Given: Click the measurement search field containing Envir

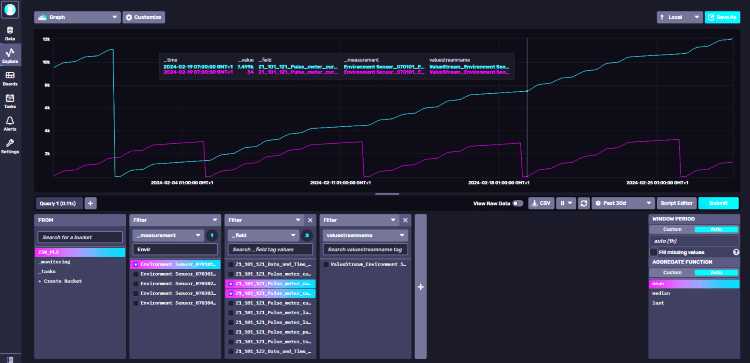Looking at the screenshot, I should pyautogui.click(x=176, y=249).
